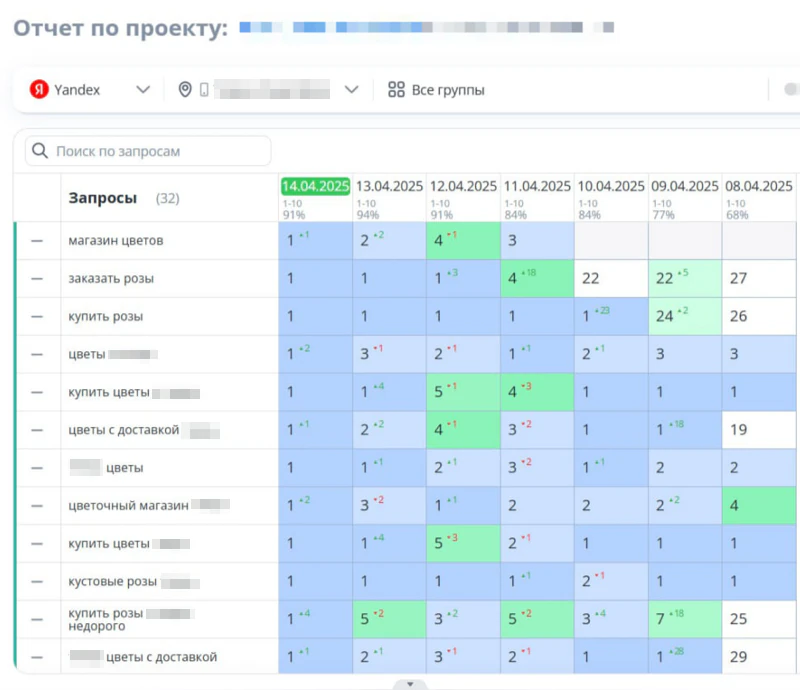Click the 10.04.2025 date column header
This screenshot has width=800, height=690.
[x=611, y=186]
